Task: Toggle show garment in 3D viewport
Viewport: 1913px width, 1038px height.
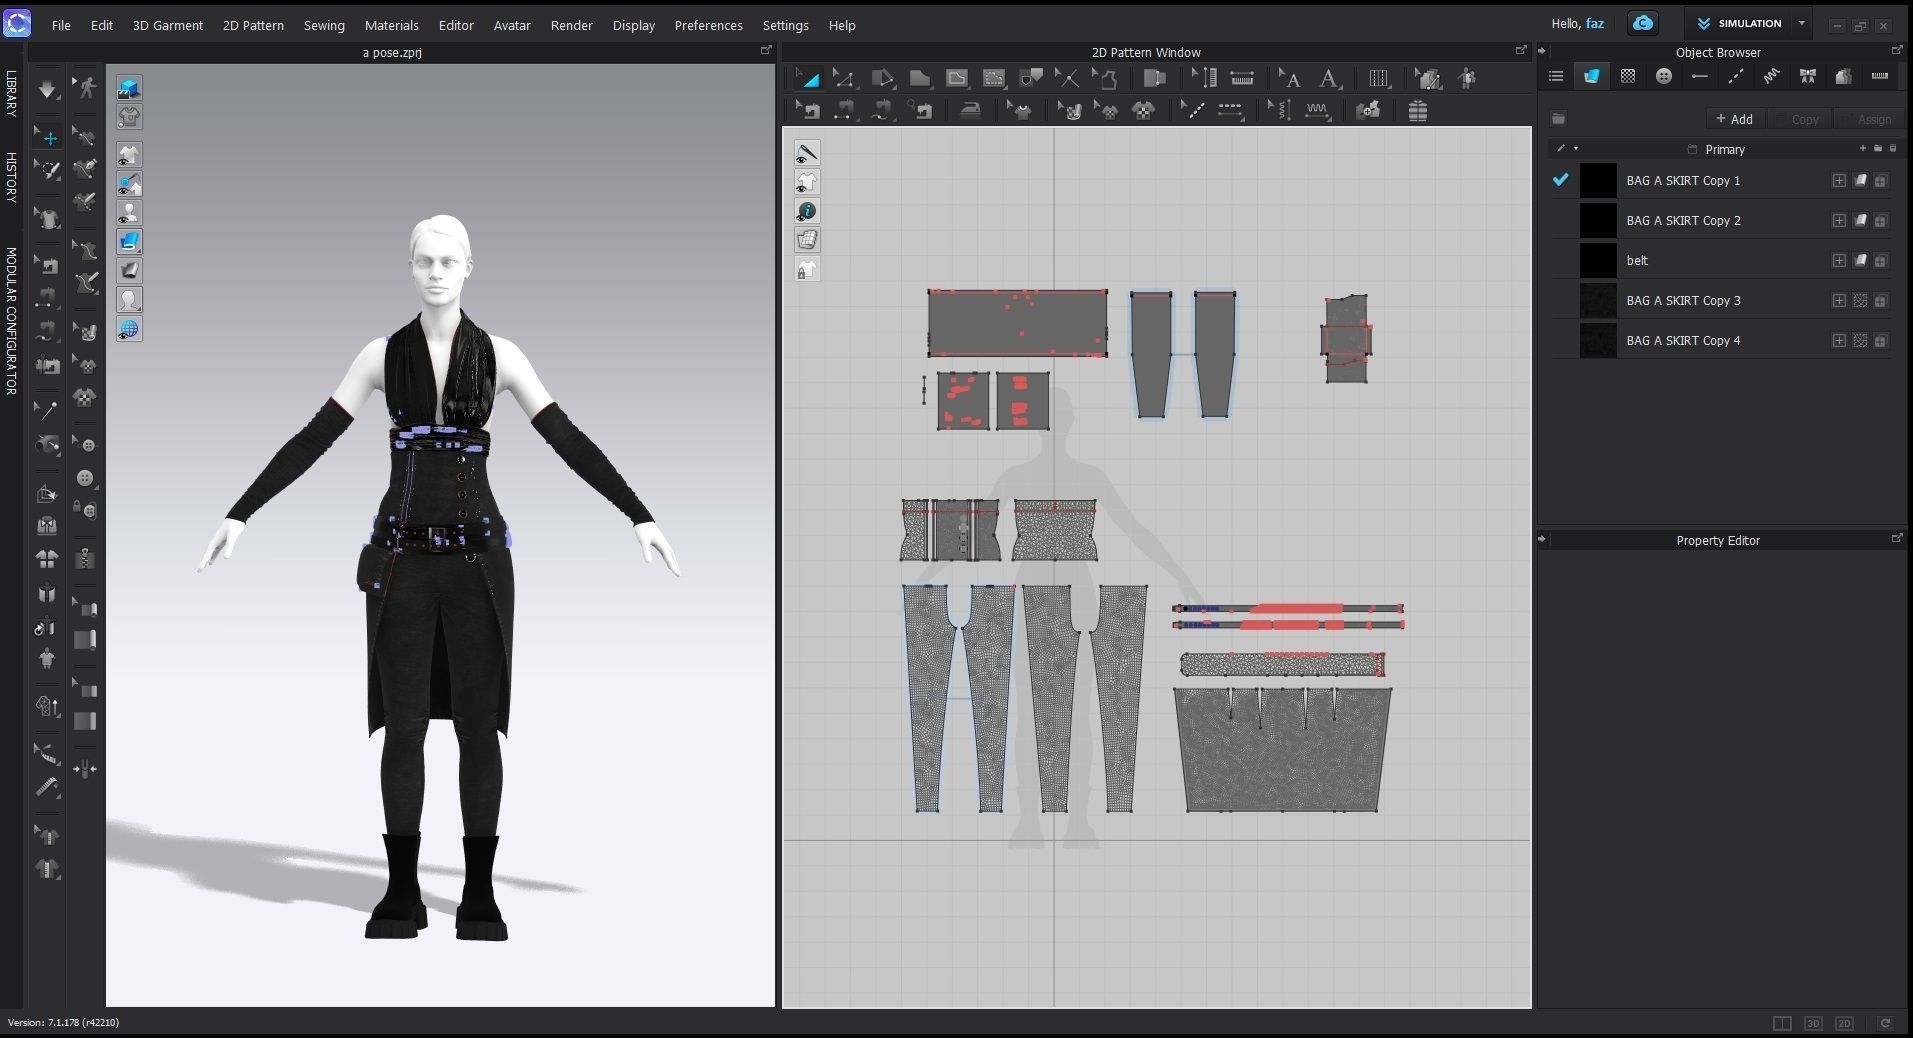Action: [129, 155]
